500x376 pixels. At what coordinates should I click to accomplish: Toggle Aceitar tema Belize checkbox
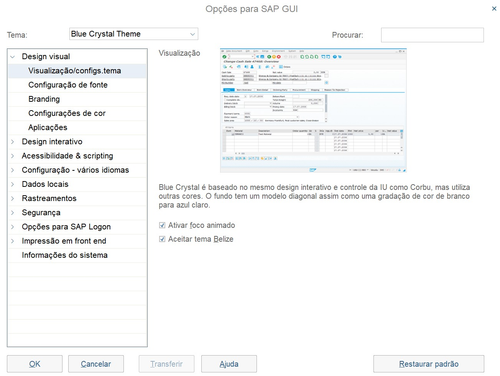tap(162, 239)
